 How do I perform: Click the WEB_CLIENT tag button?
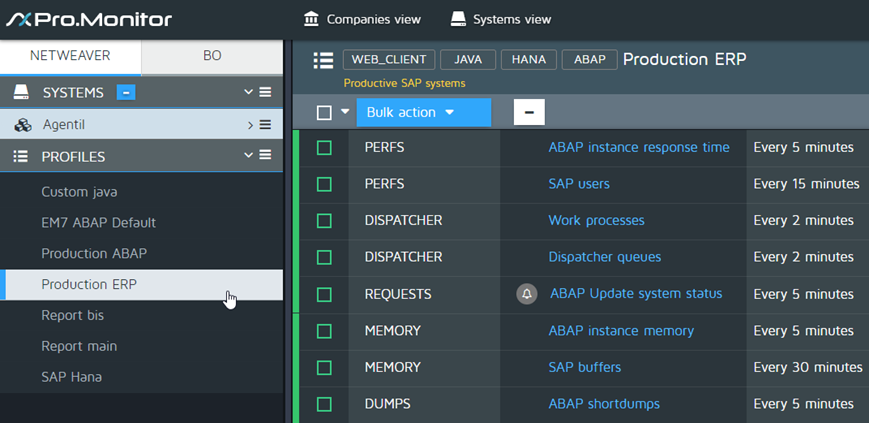(x=389, y=60)
